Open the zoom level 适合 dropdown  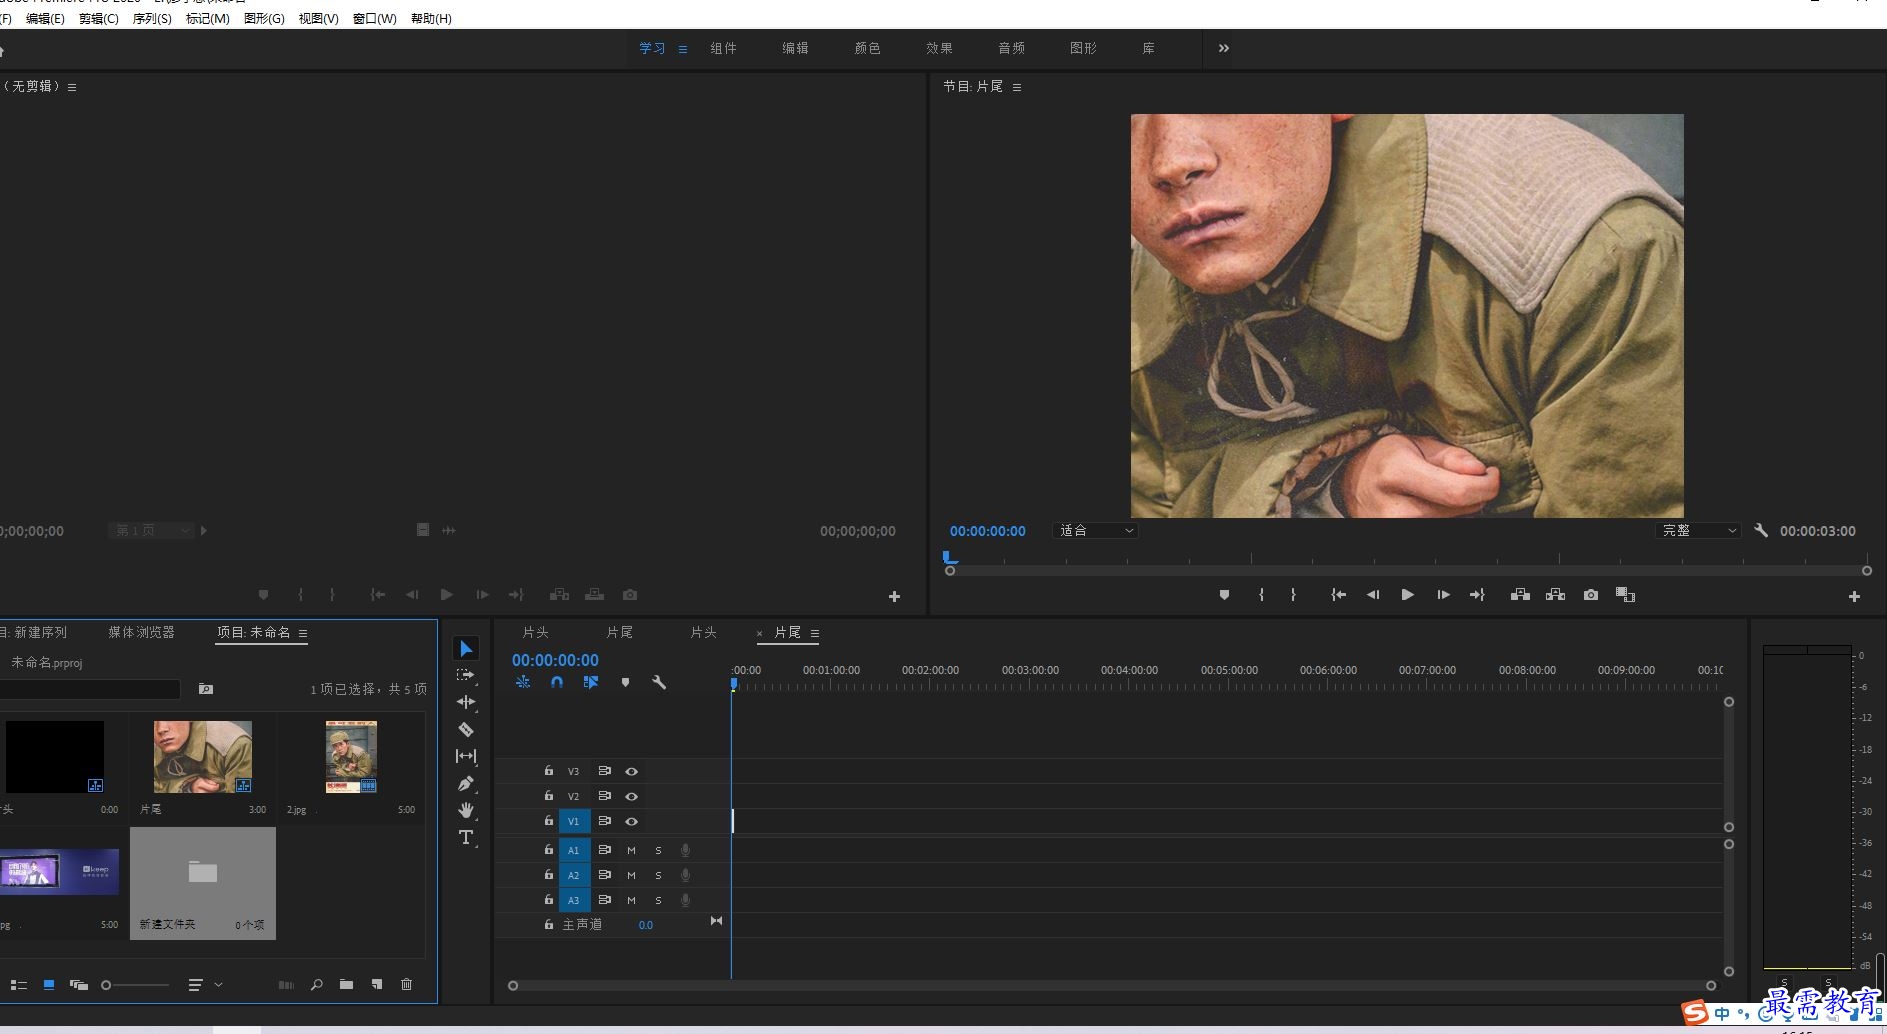(x=1095, y=531)
